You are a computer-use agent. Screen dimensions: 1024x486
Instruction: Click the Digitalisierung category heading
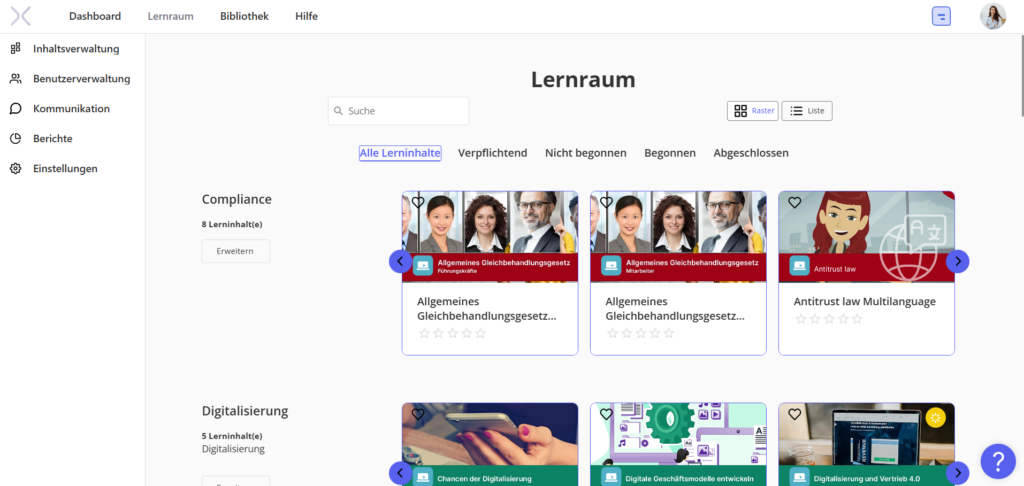[x=245, y=412]
